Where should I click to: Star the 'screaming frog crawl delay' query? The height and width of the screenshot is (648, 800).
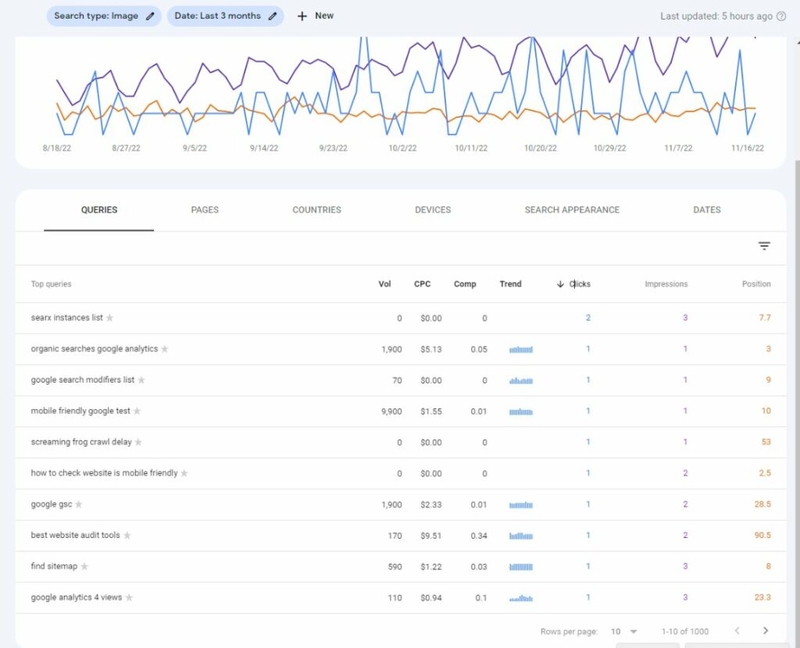coord(138,442)
